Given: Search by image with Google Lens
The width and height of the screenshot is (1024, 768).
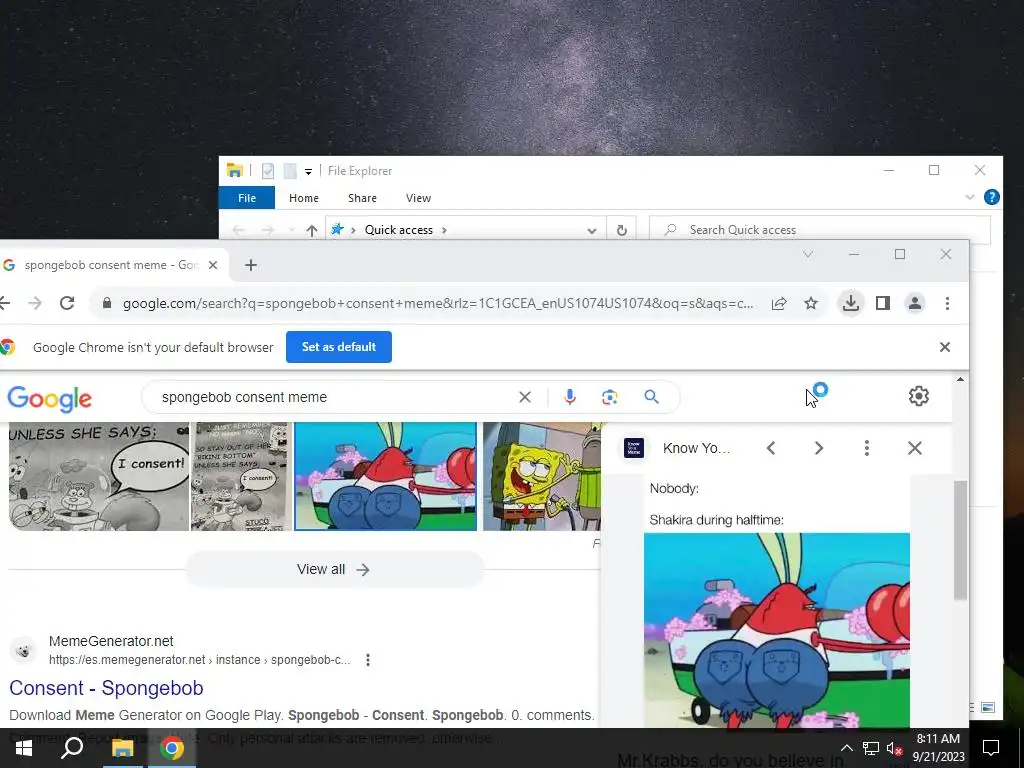Looking at the screenshot, I should coord(609,397).
